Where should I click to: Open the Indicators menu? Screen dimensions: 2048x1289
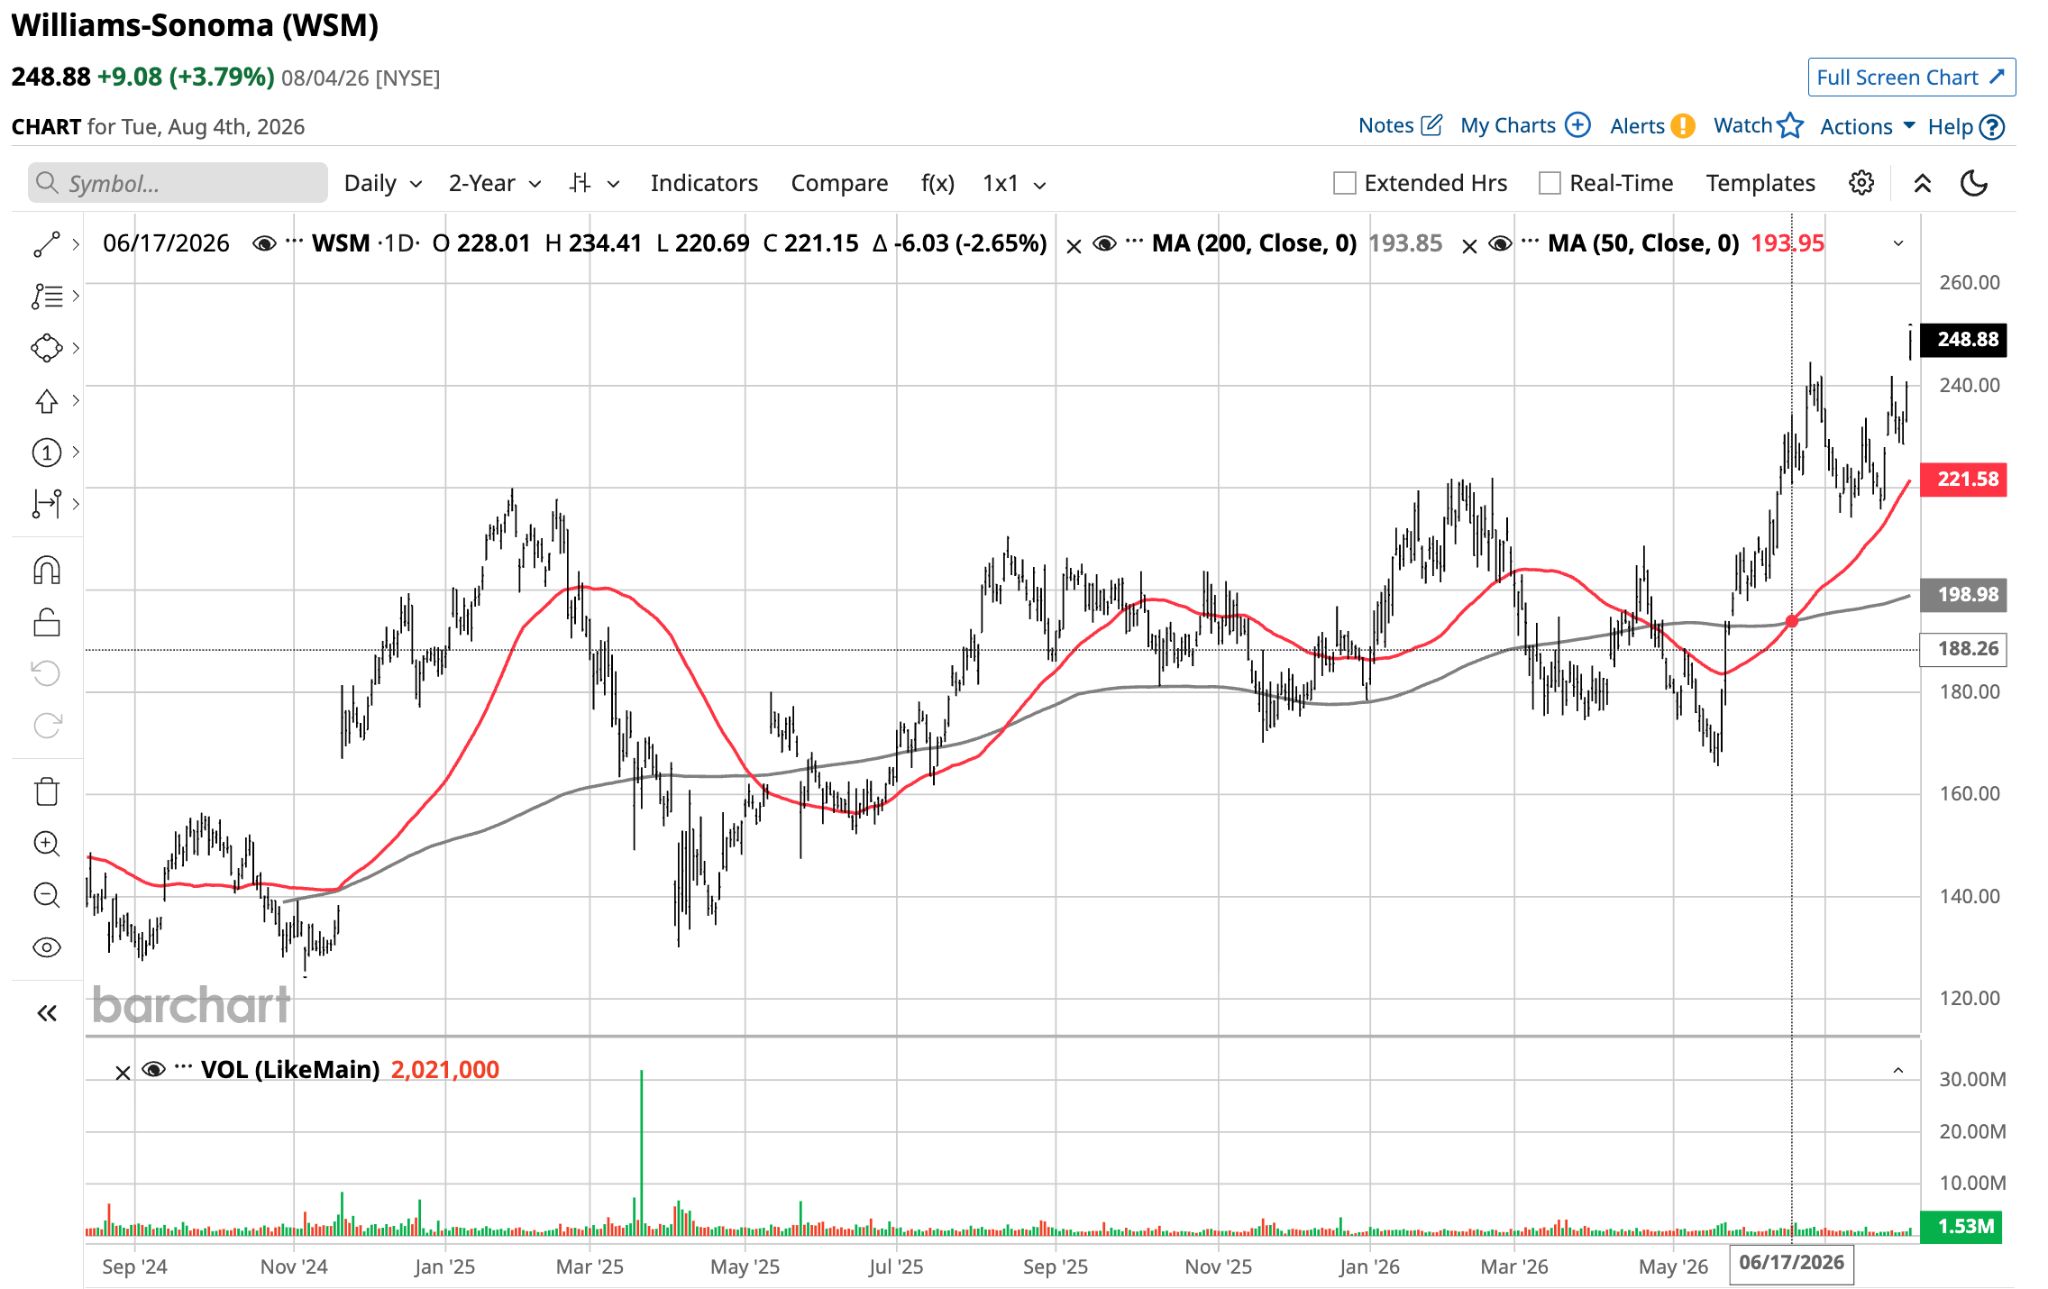[704, 183]
